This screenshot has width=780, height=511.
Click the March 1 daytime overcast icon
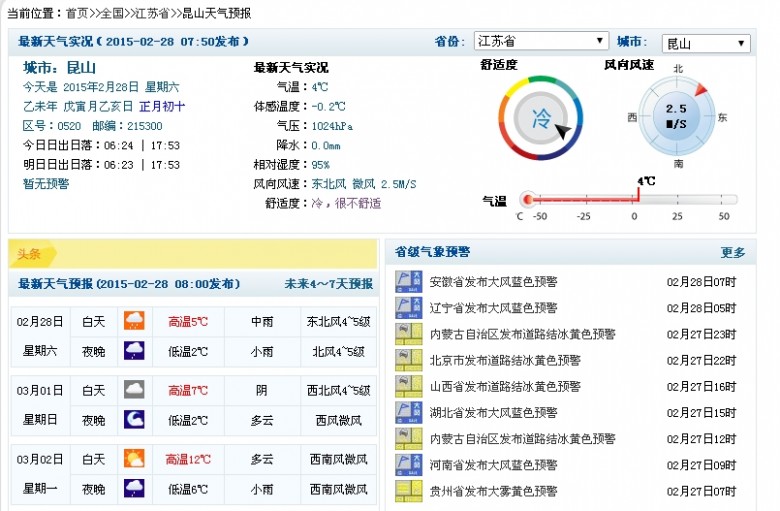[134, 390]
